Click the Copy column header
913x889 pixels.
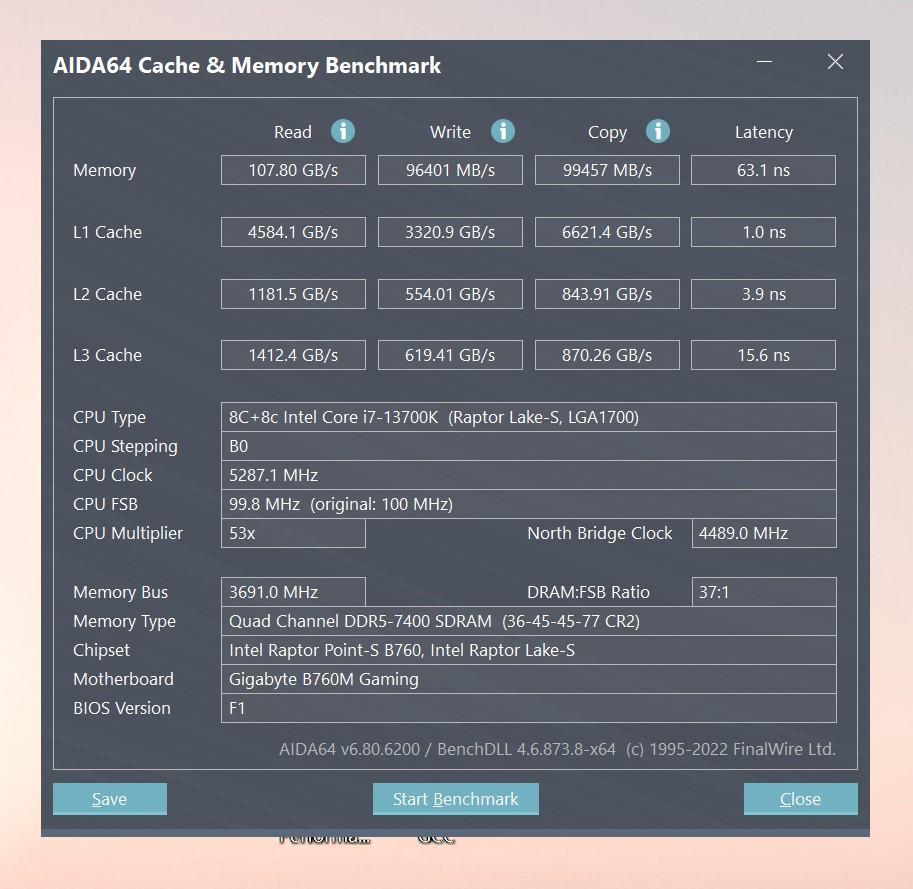coord(607,133)
